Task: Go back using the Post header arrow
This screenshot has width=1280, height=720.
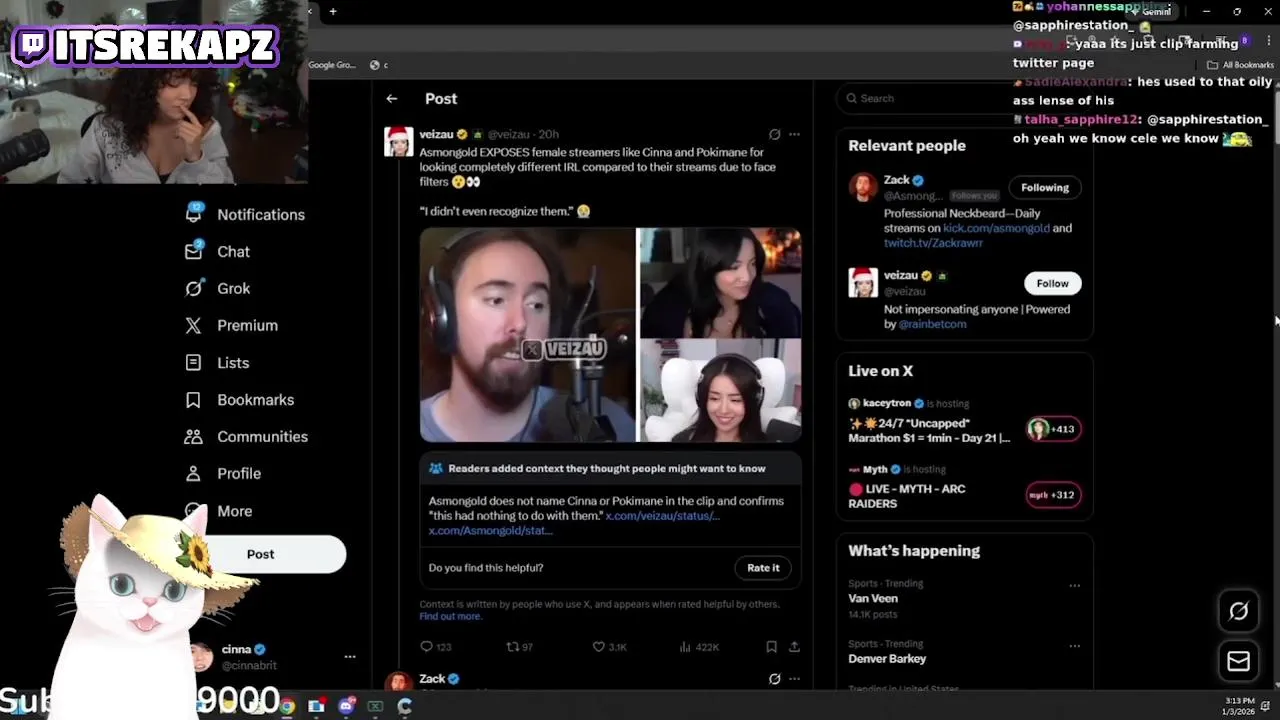Action: click(x=392, y=99)
